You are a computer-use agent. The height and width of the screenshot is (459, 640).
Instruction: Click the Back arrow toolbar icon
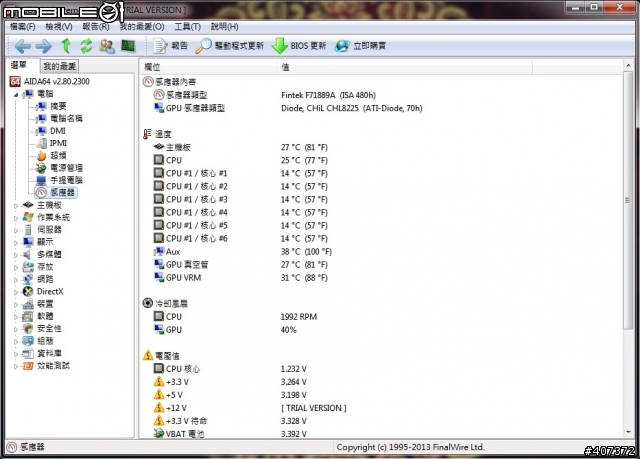tap(22, 46)
